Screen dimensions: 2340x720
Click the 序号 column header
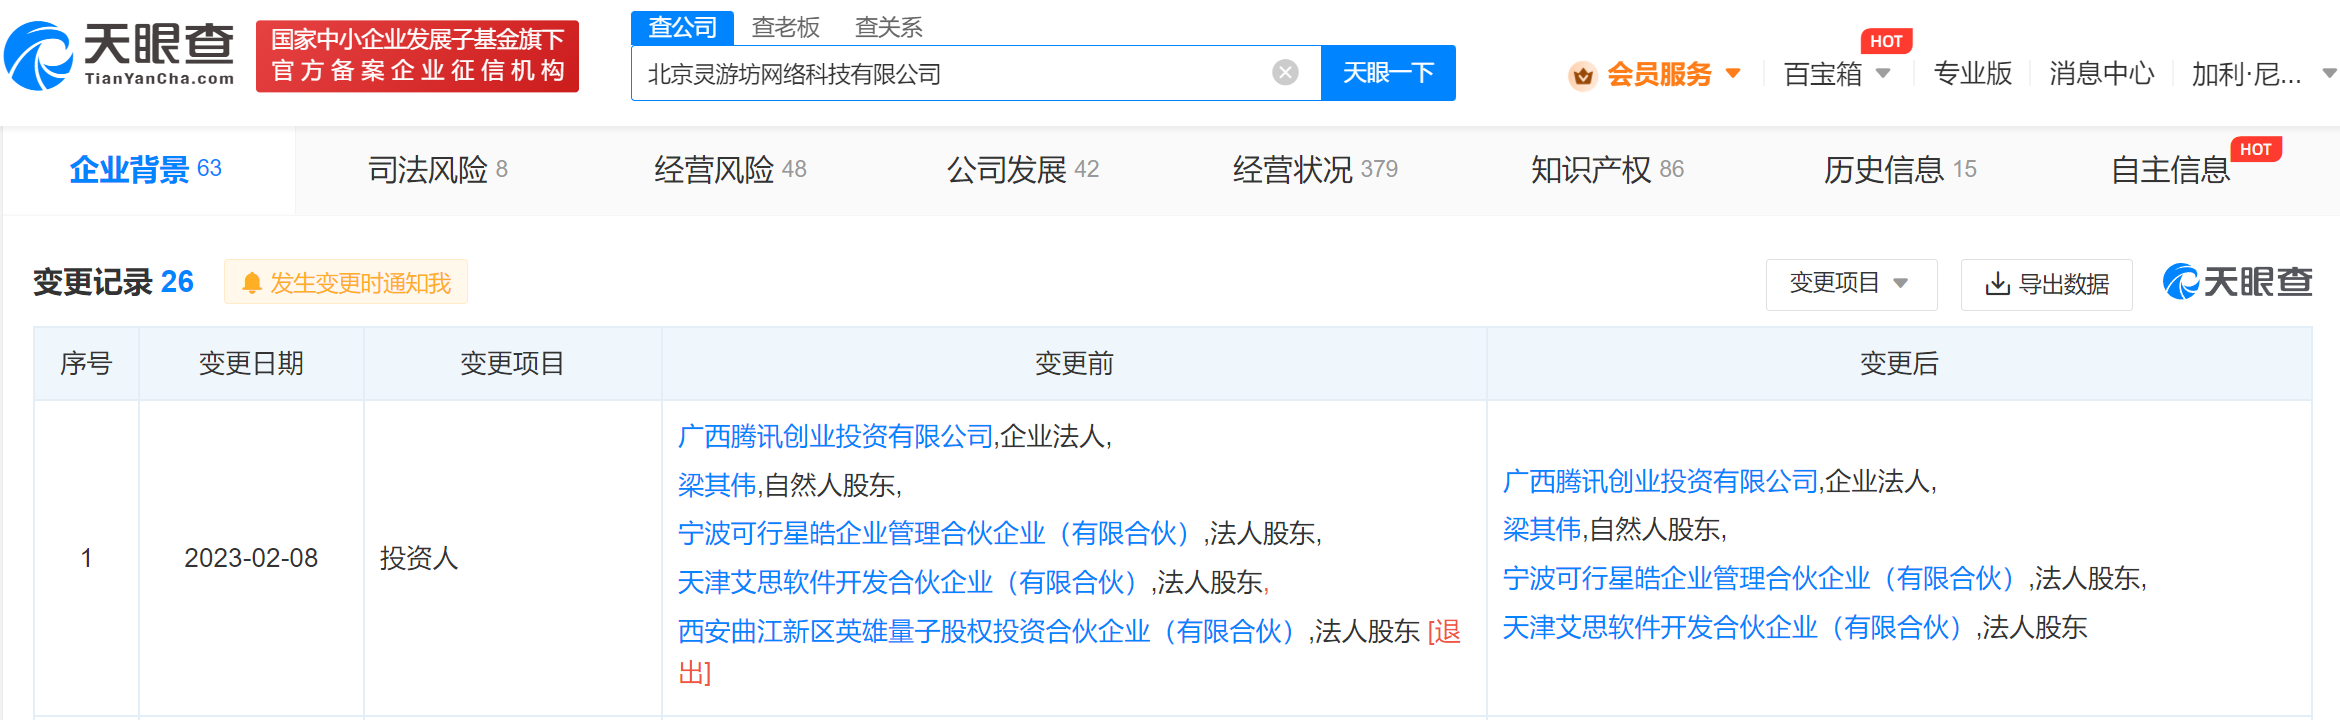click(x=86, y=363)
